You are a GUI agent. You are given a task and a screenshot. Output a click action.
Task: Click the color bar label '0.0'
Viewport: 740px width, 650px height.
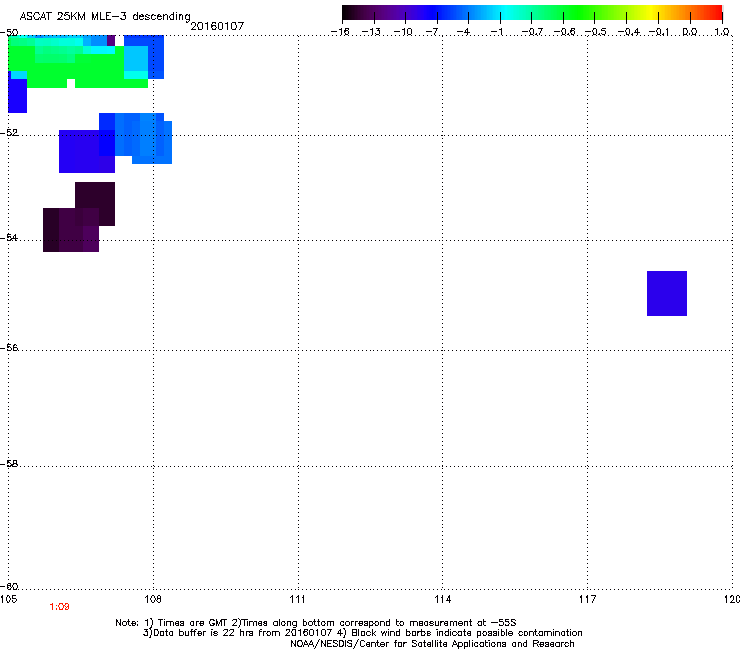point(690,32)
